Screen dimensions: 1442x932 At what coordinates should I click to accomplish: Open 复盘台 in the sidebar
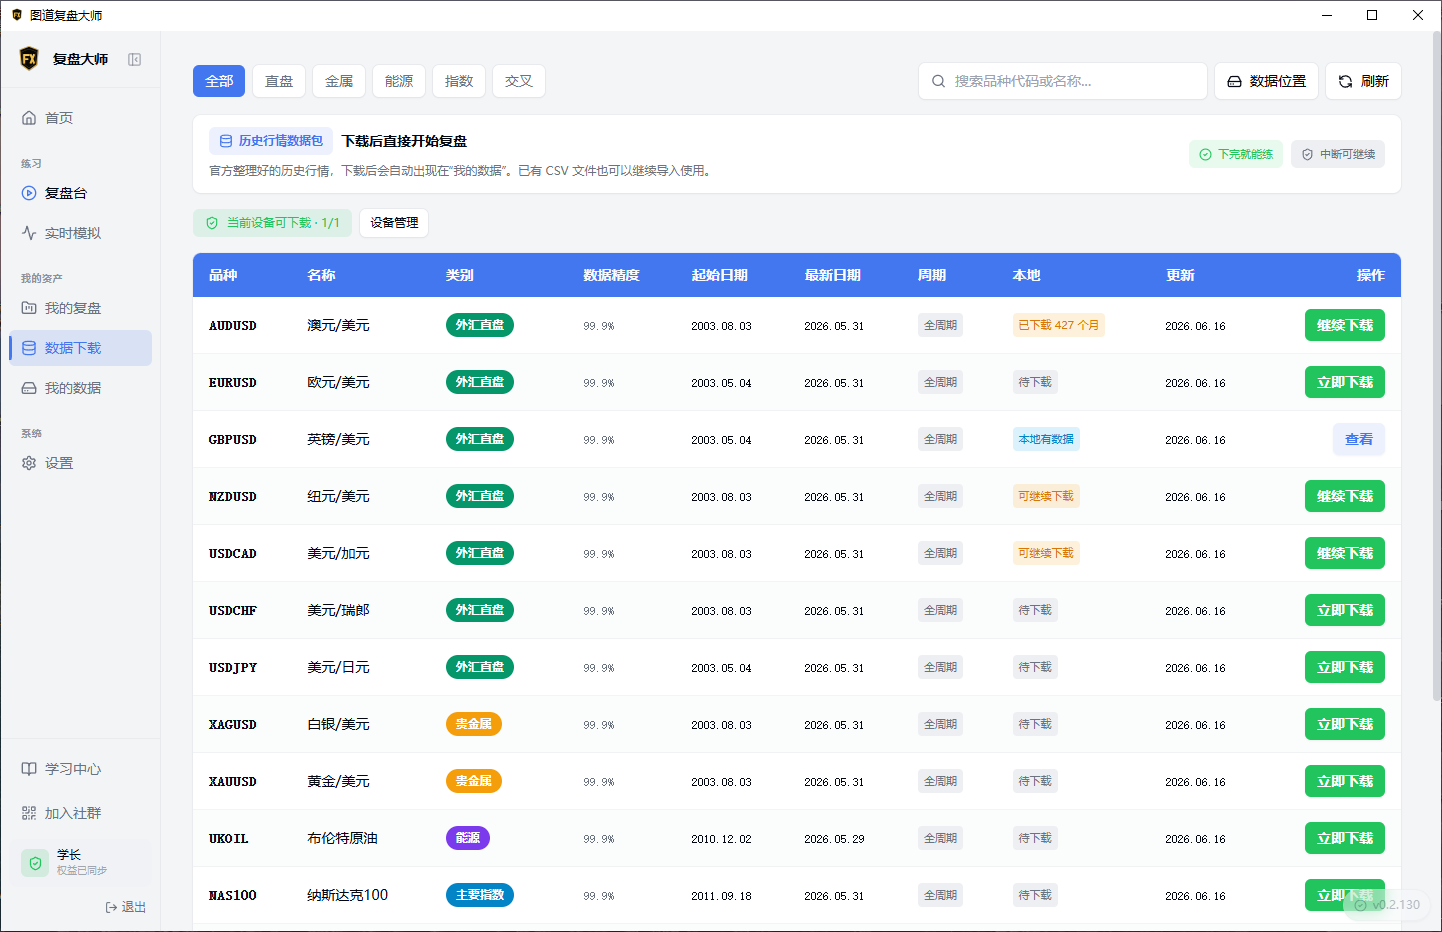[80, 193]
